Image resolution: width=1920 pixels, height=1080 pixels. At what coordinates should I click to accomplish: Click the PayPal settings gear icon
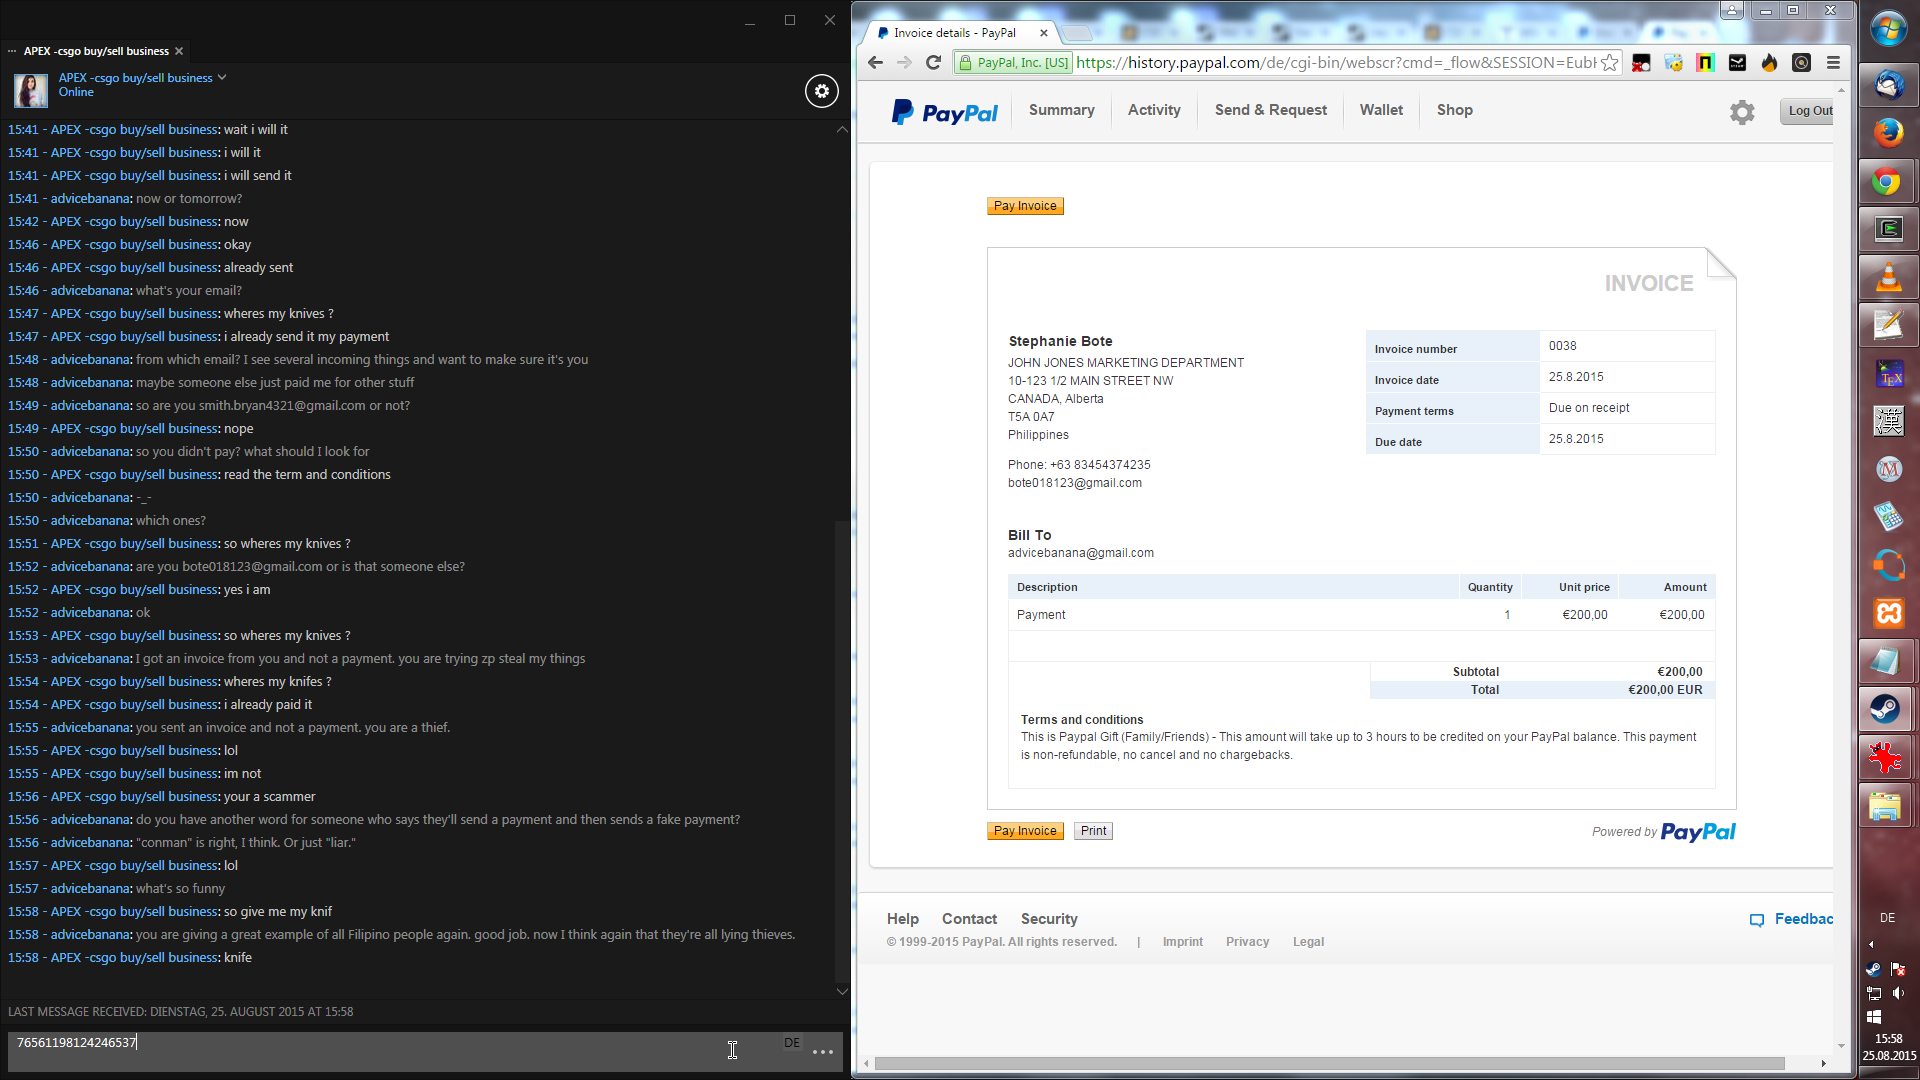tap(1742, 112)
